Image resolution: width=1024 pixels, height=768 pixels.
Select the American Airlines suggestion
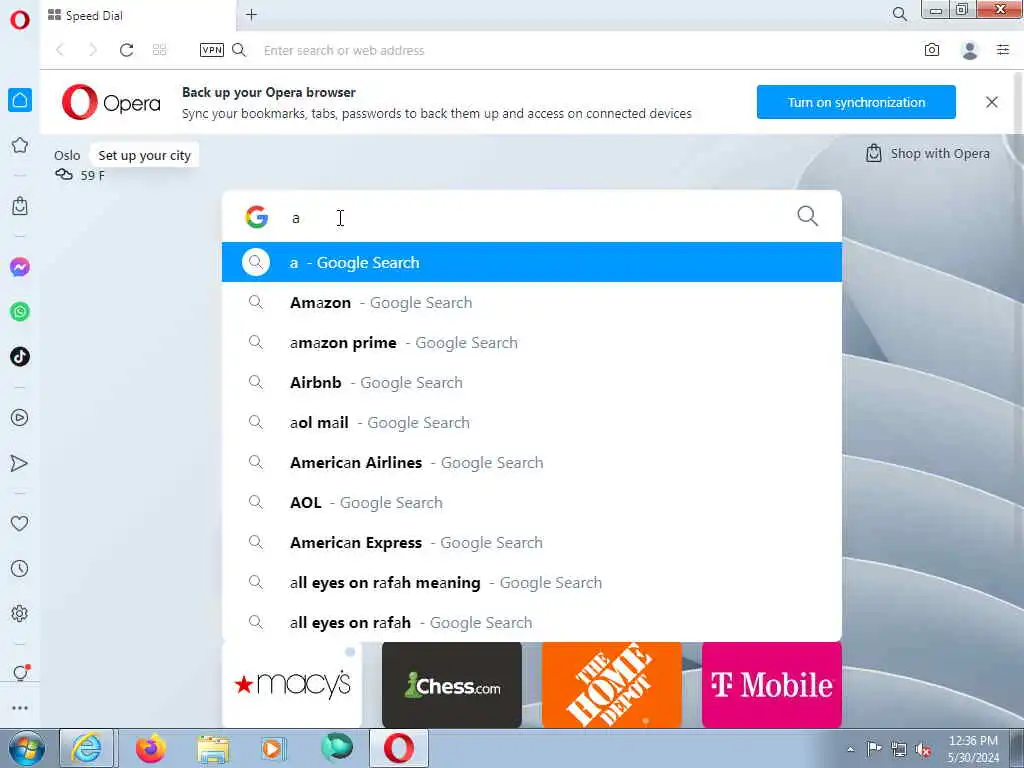532,462
